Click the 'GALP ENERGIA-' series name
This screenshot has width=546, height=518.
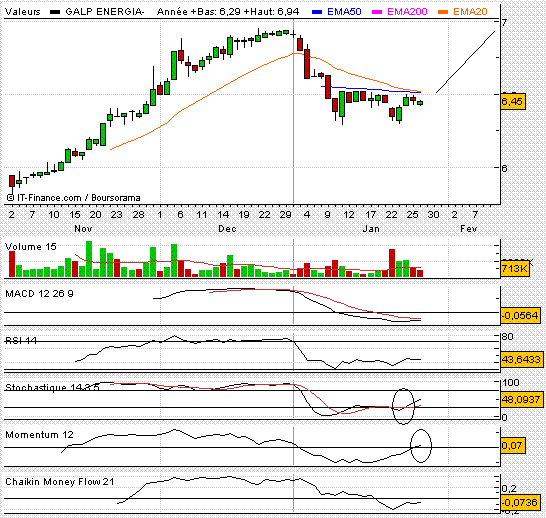click(x=105, y=12)
